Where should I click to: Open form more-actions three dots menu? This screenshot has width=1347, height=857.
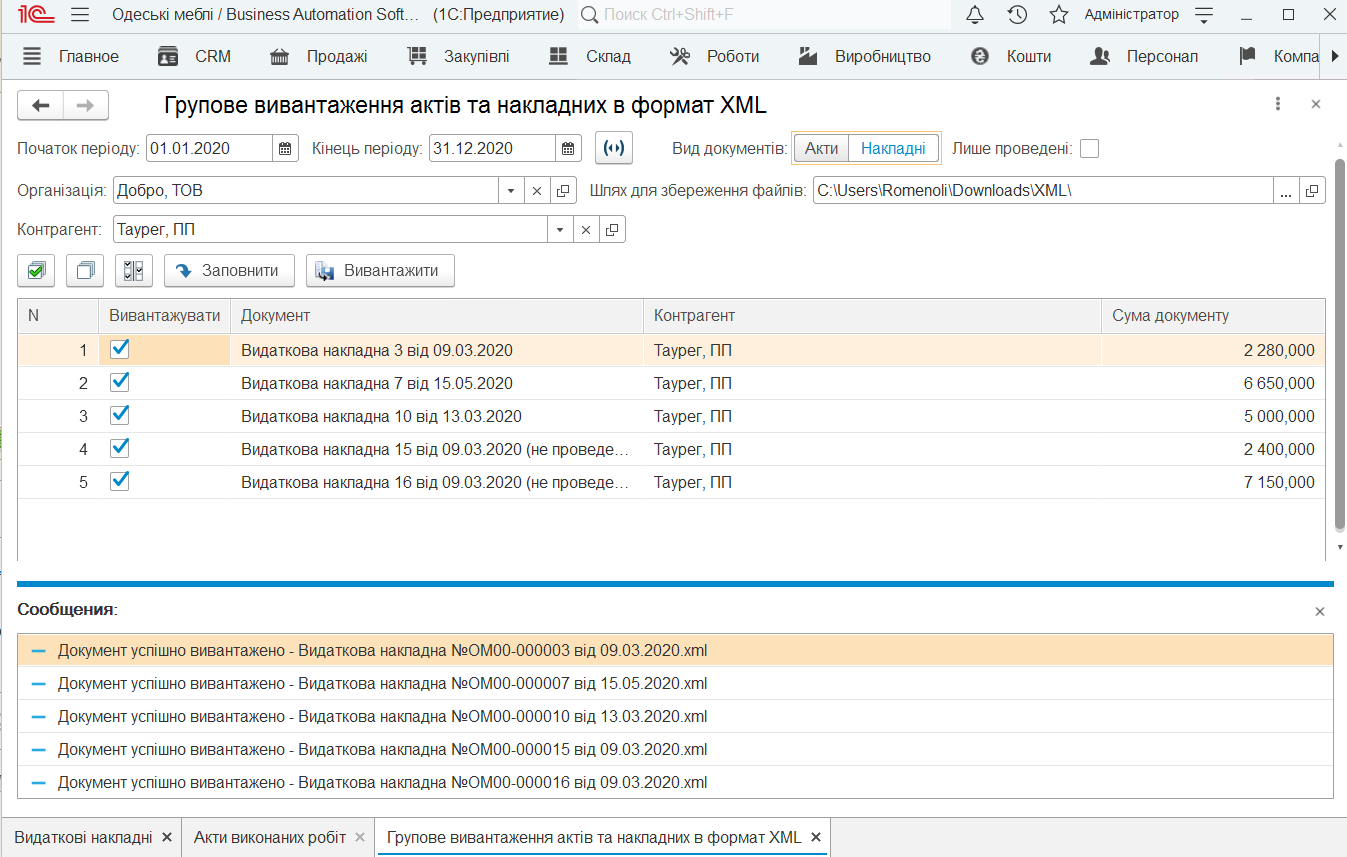coord(1278,104)
